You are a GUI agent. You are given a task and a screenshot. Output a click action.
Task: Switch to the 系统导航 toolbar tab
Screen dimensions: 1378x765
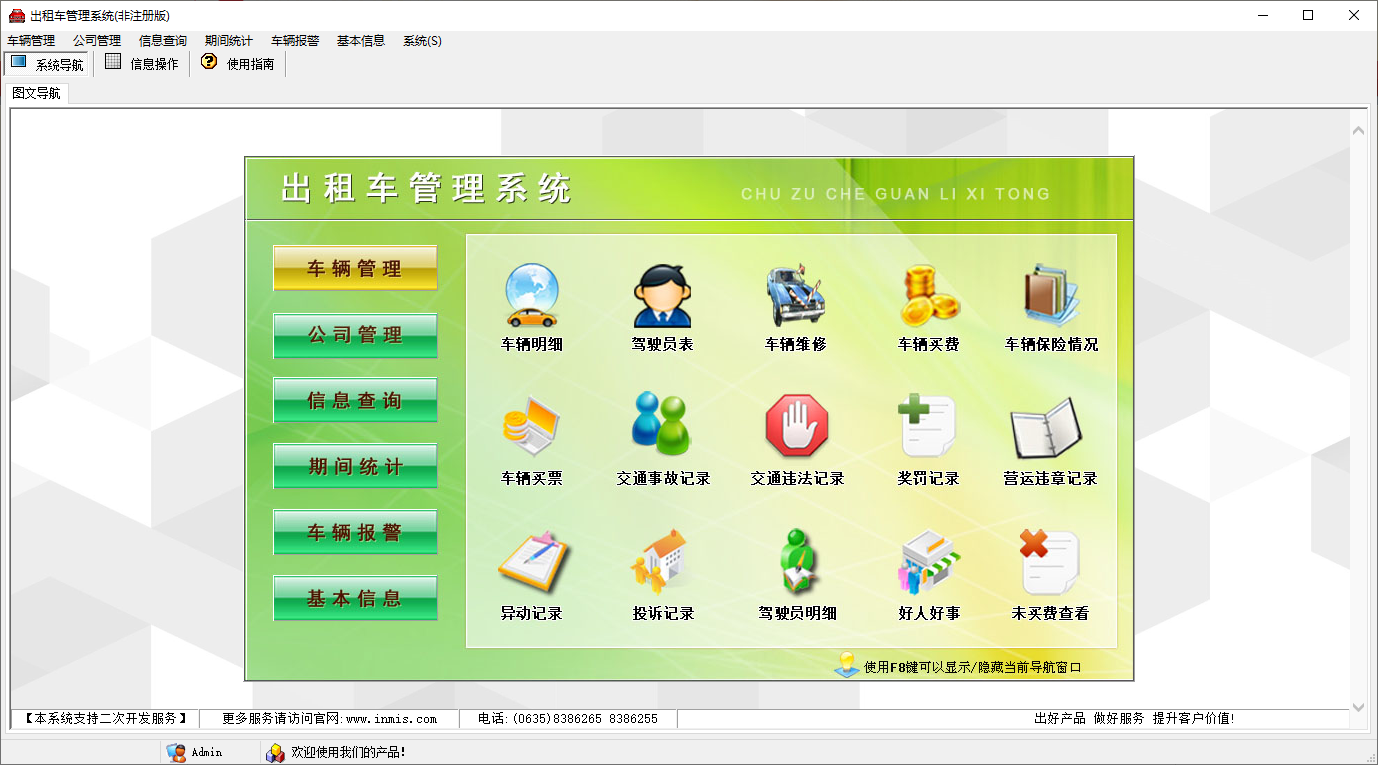click(47, 64)
